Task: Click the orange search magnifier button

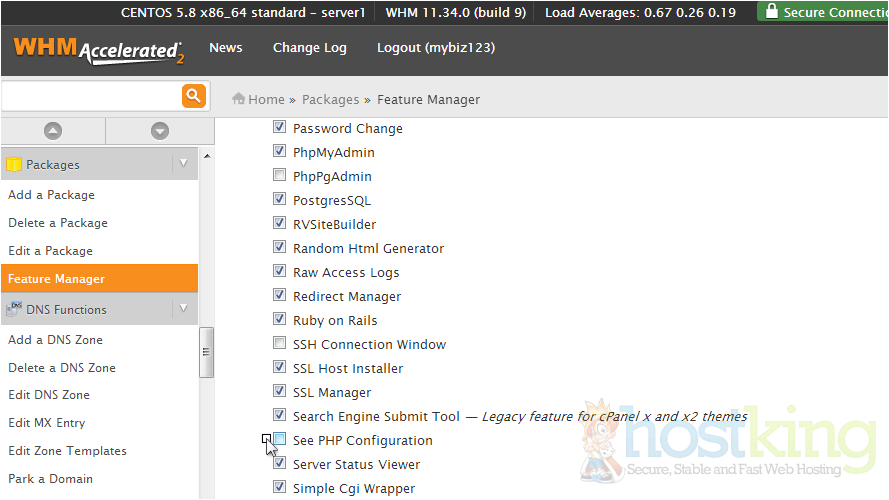Action: click(193, 96)
